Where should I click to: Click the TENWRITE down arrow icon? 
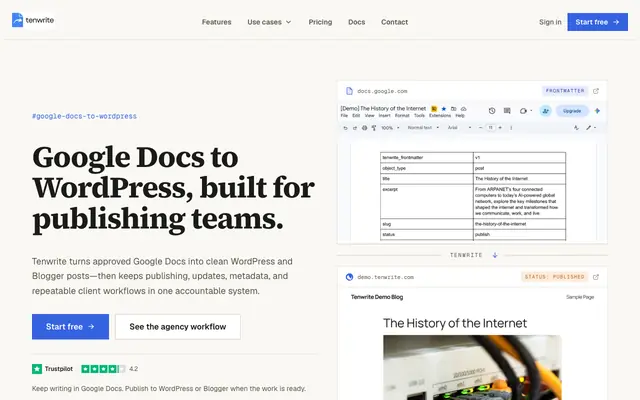pos(495,255)
